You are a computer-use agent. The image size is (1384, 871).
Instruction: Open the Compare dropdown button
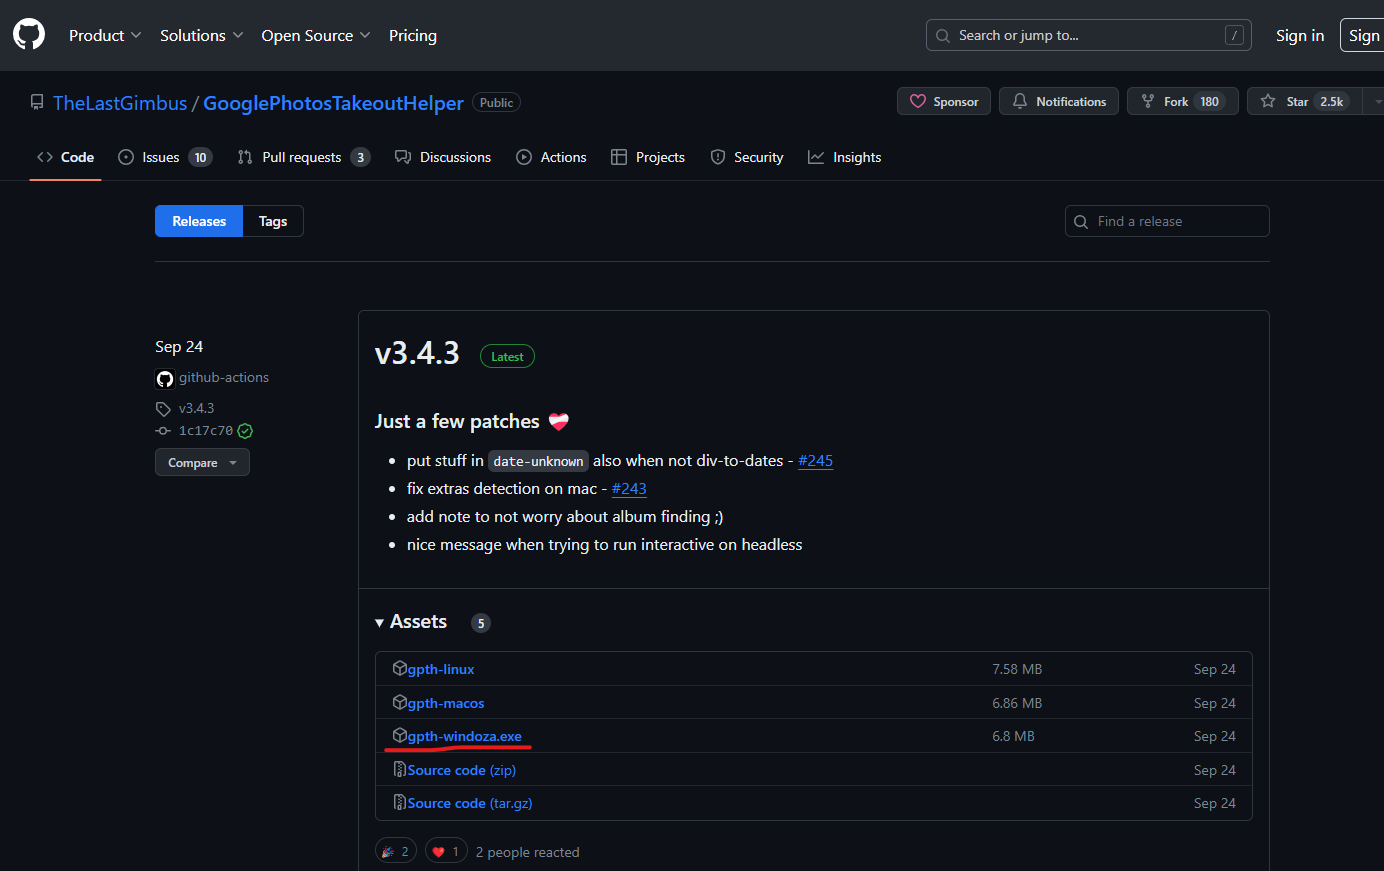(202, 463)
